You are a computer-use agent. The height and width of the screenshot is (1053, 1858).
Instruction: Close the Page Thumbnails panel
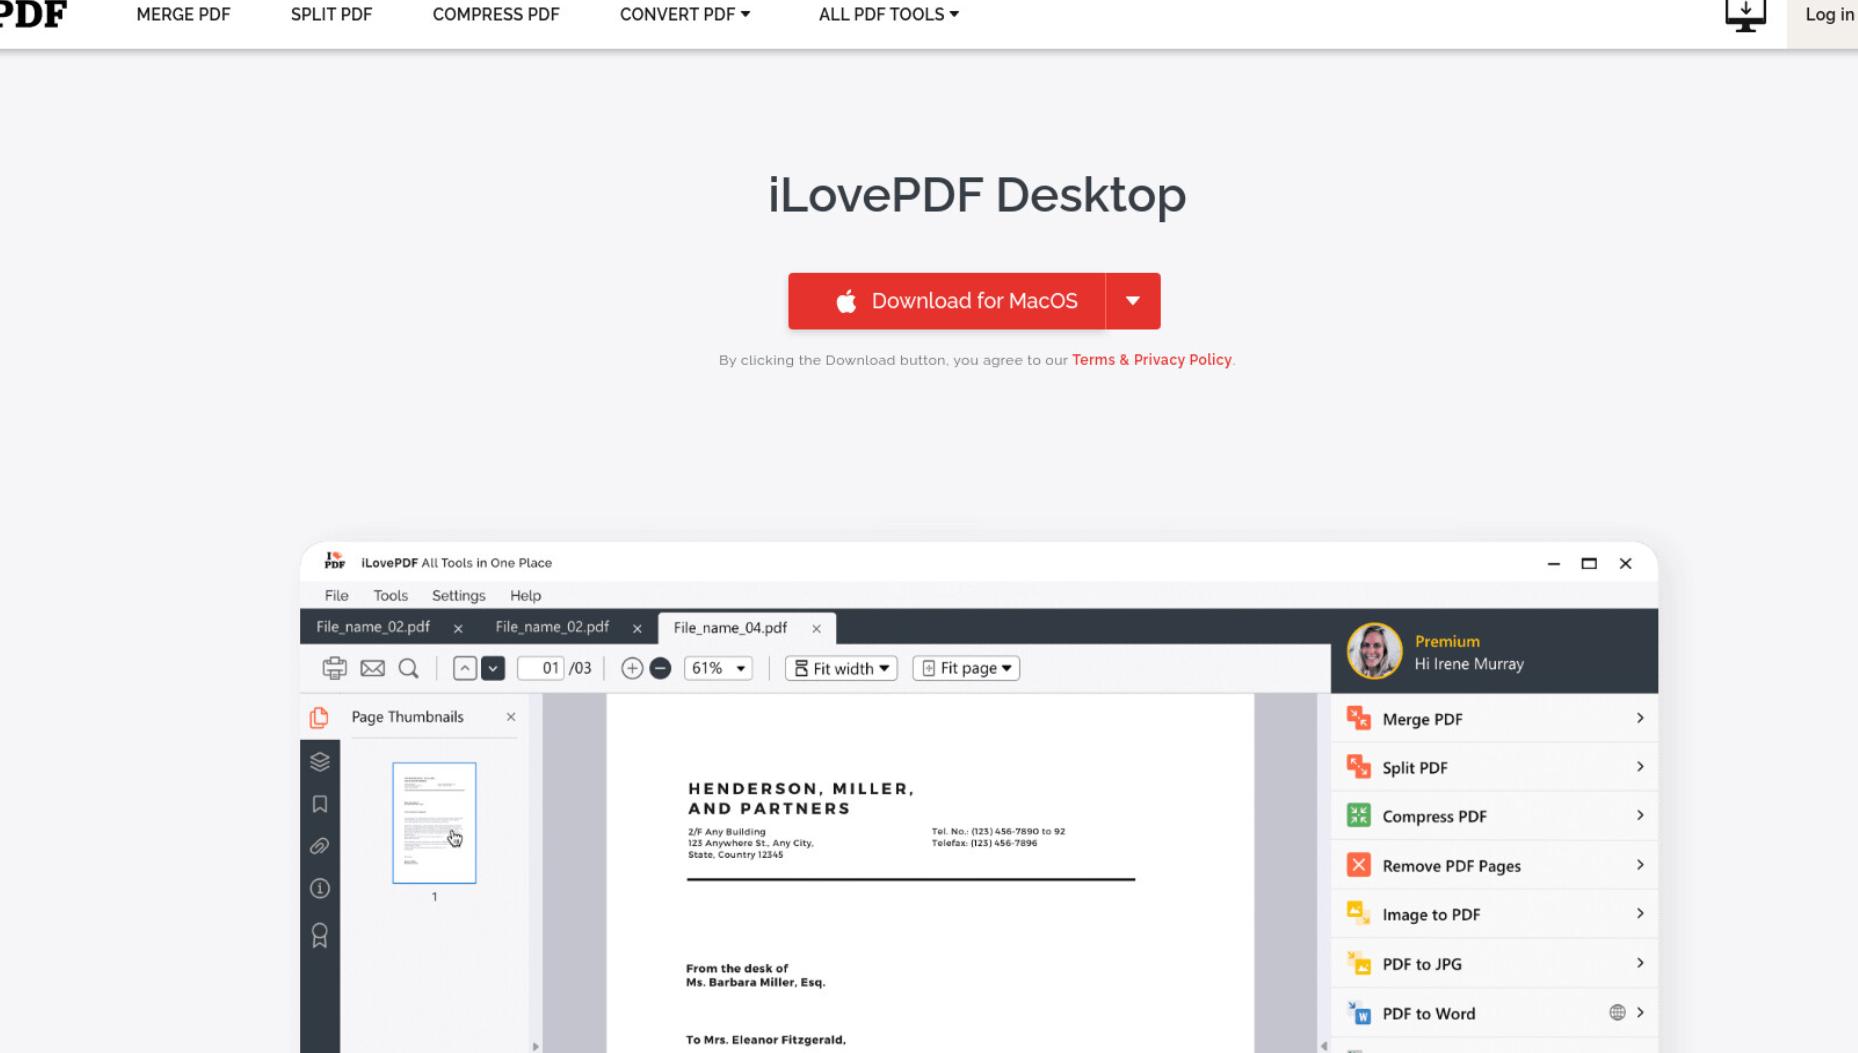511,717
